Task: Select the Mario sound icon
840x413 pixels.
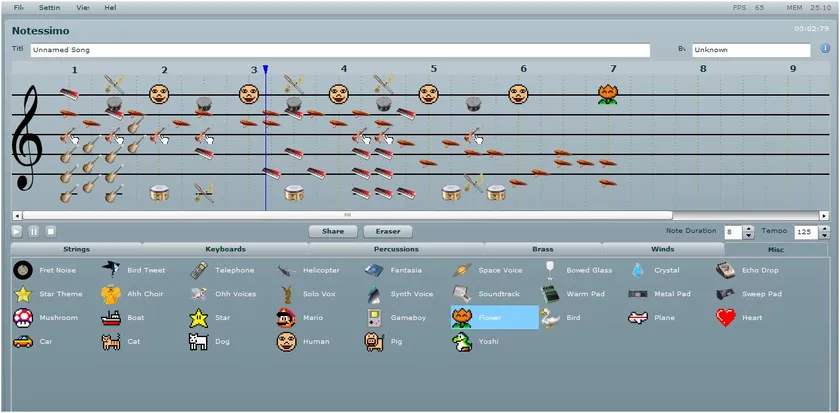Action: point(286,318)
